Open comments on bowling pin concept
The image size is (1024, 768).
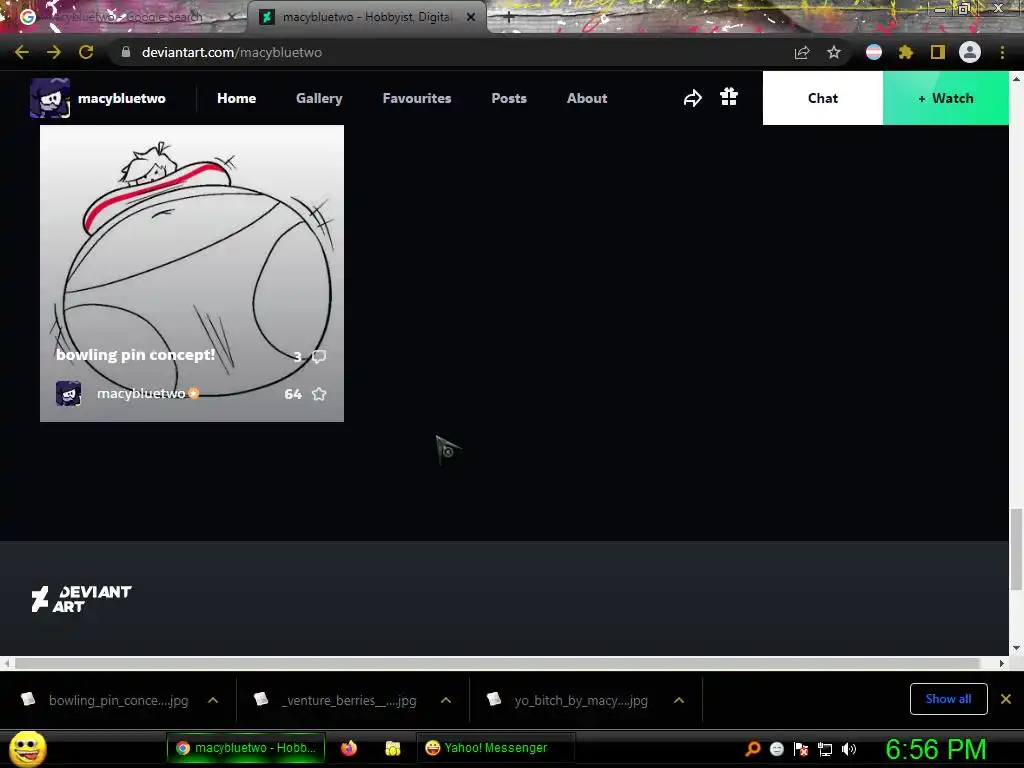coord(319,356)
